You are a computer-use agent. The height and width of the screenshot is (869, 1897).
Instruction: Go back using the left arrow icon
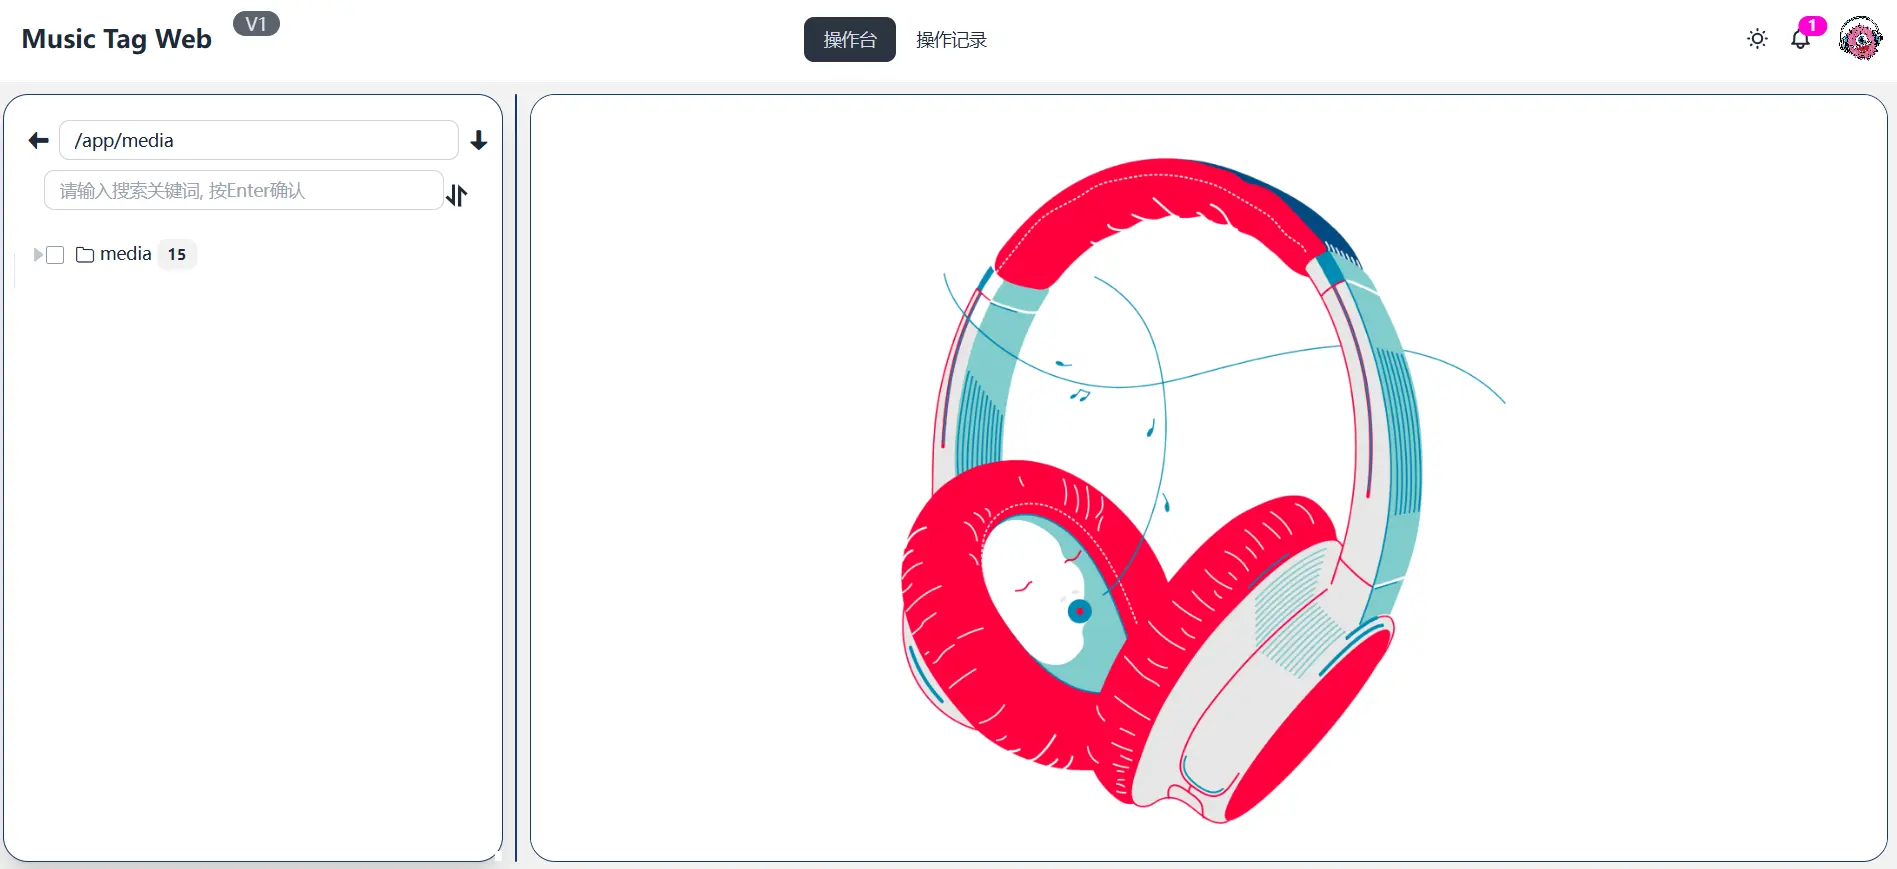38,140
